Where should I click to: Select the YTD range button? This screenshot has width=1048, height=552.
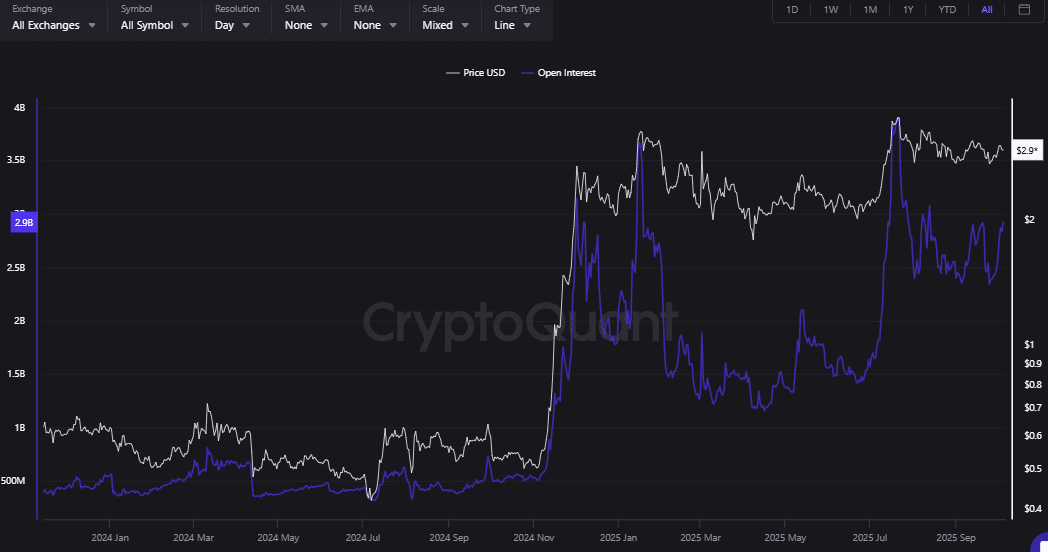coord(946,10)
